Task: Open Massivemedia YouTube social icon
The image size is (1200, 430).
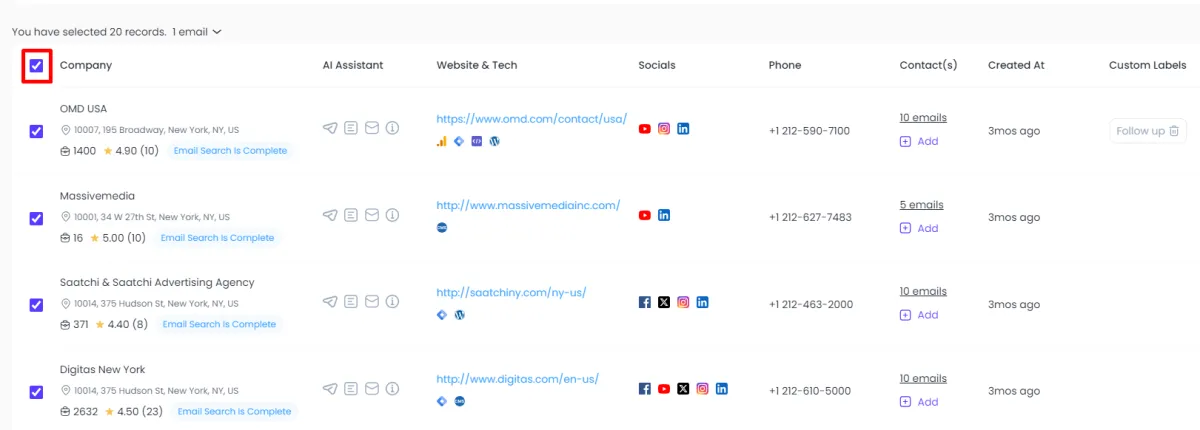Action: pyautogui.click(x=645, y=215)
